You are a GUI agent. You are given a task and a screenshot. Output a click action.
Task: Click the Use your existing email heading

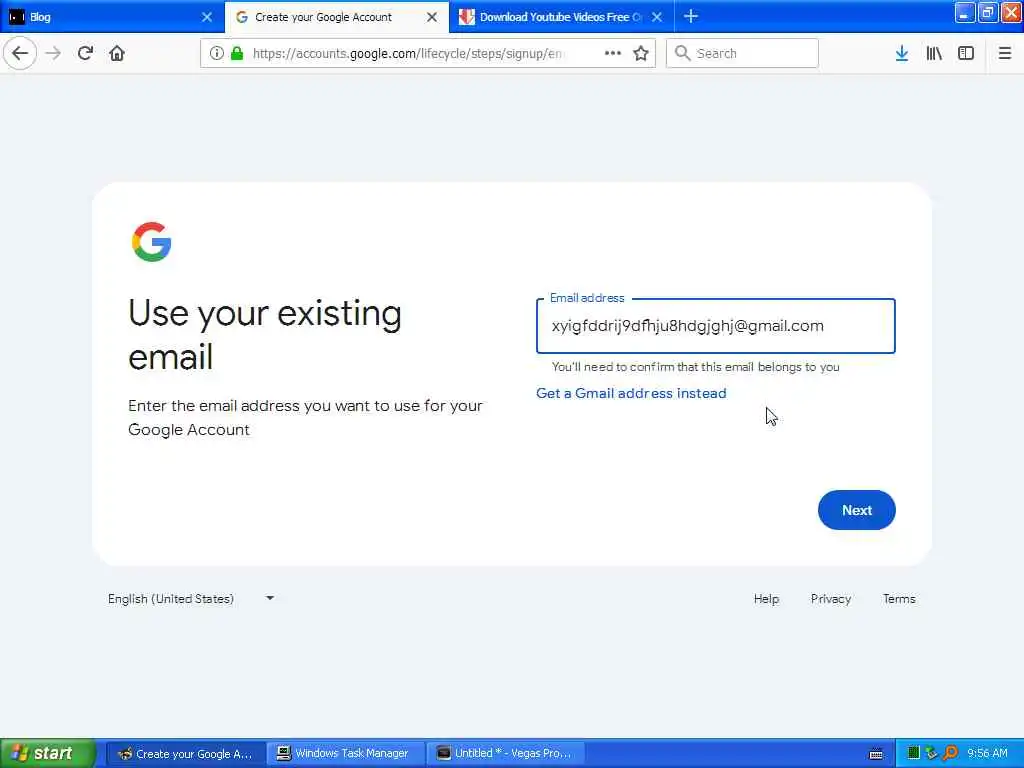click(264, 334)
